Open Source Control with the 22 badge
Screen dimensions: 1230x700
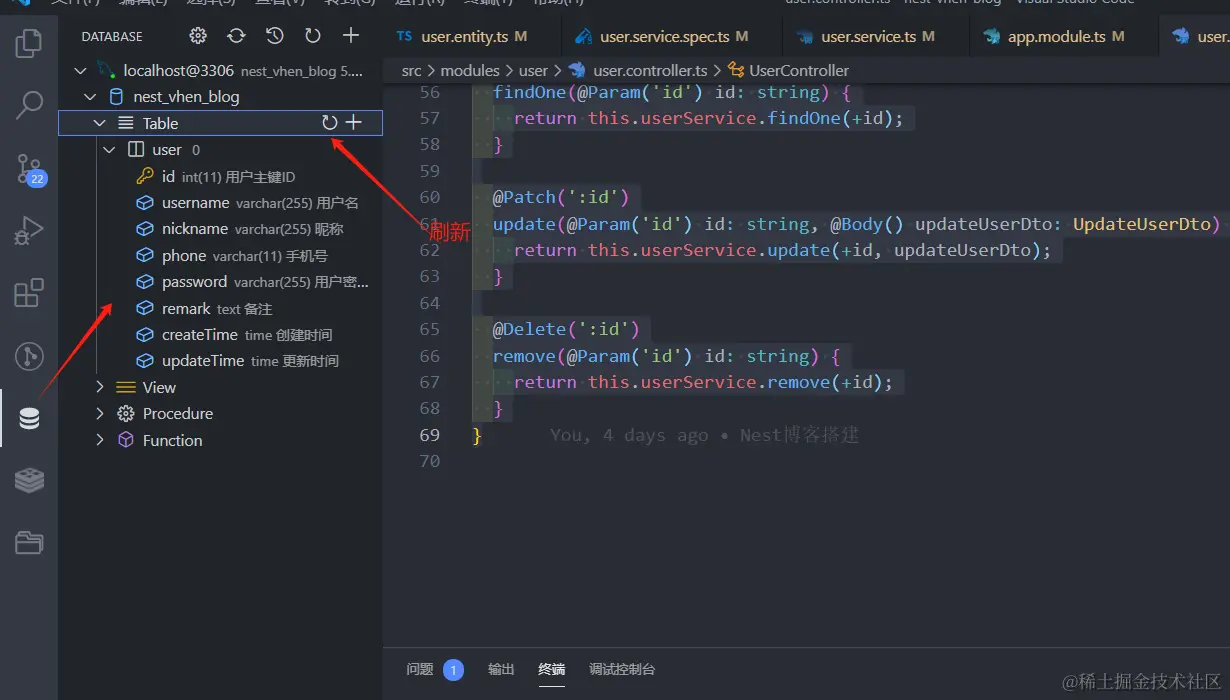point(29,169)
